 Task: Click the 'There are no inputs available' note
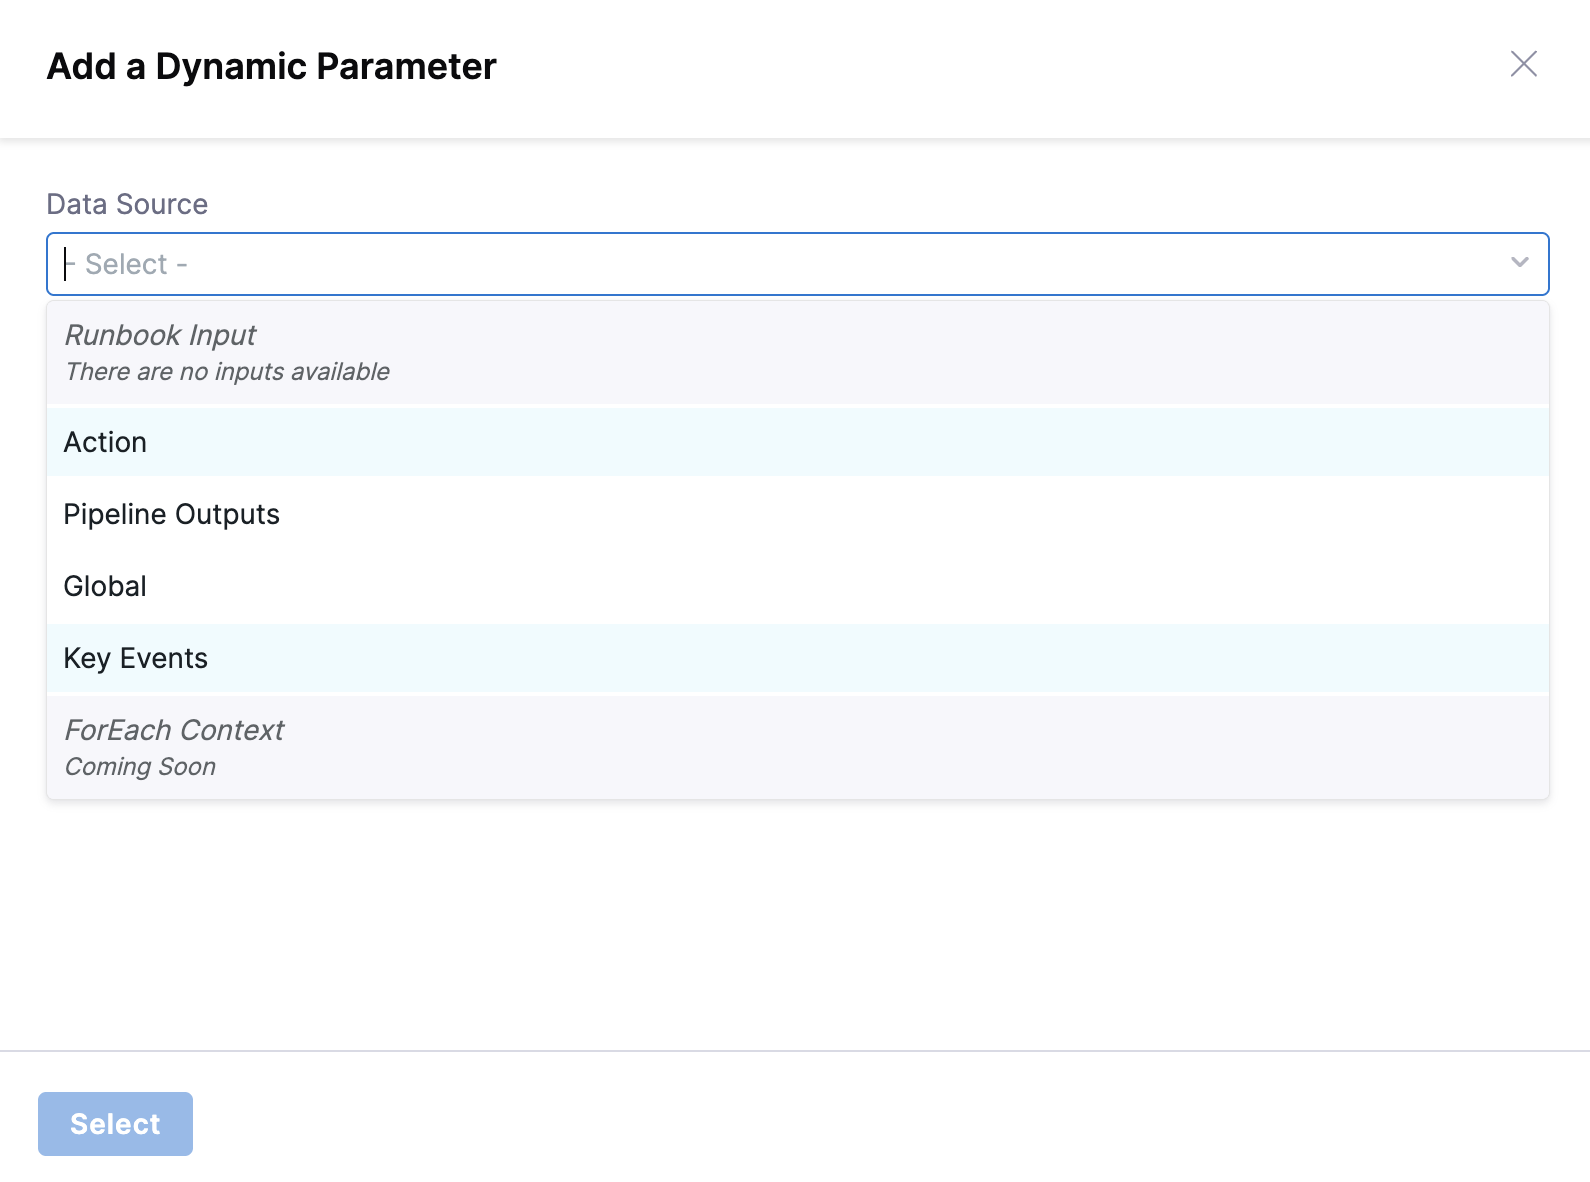[x=227, y=372]
